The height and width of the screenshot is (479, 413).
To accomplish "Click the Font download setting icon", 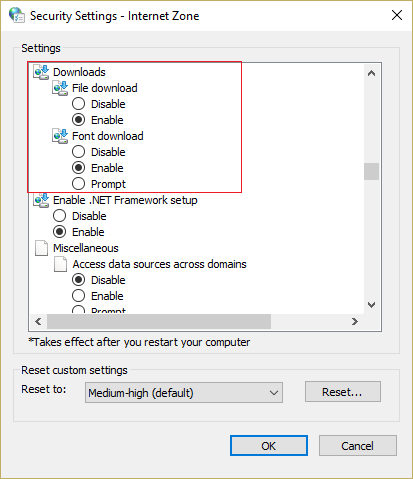I will pyautogui.click(x=60, y=136).
